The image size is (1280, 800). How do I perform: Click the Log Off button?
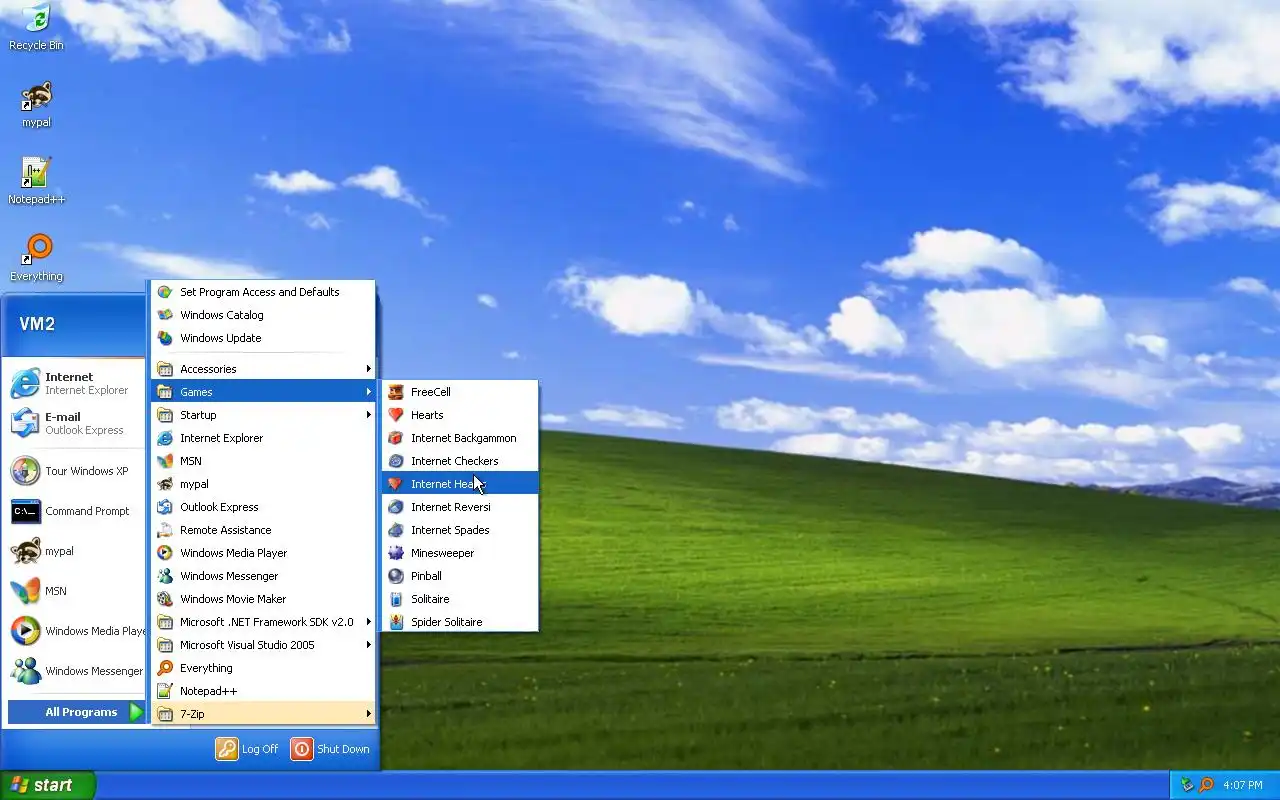click(x=248, y=749)
